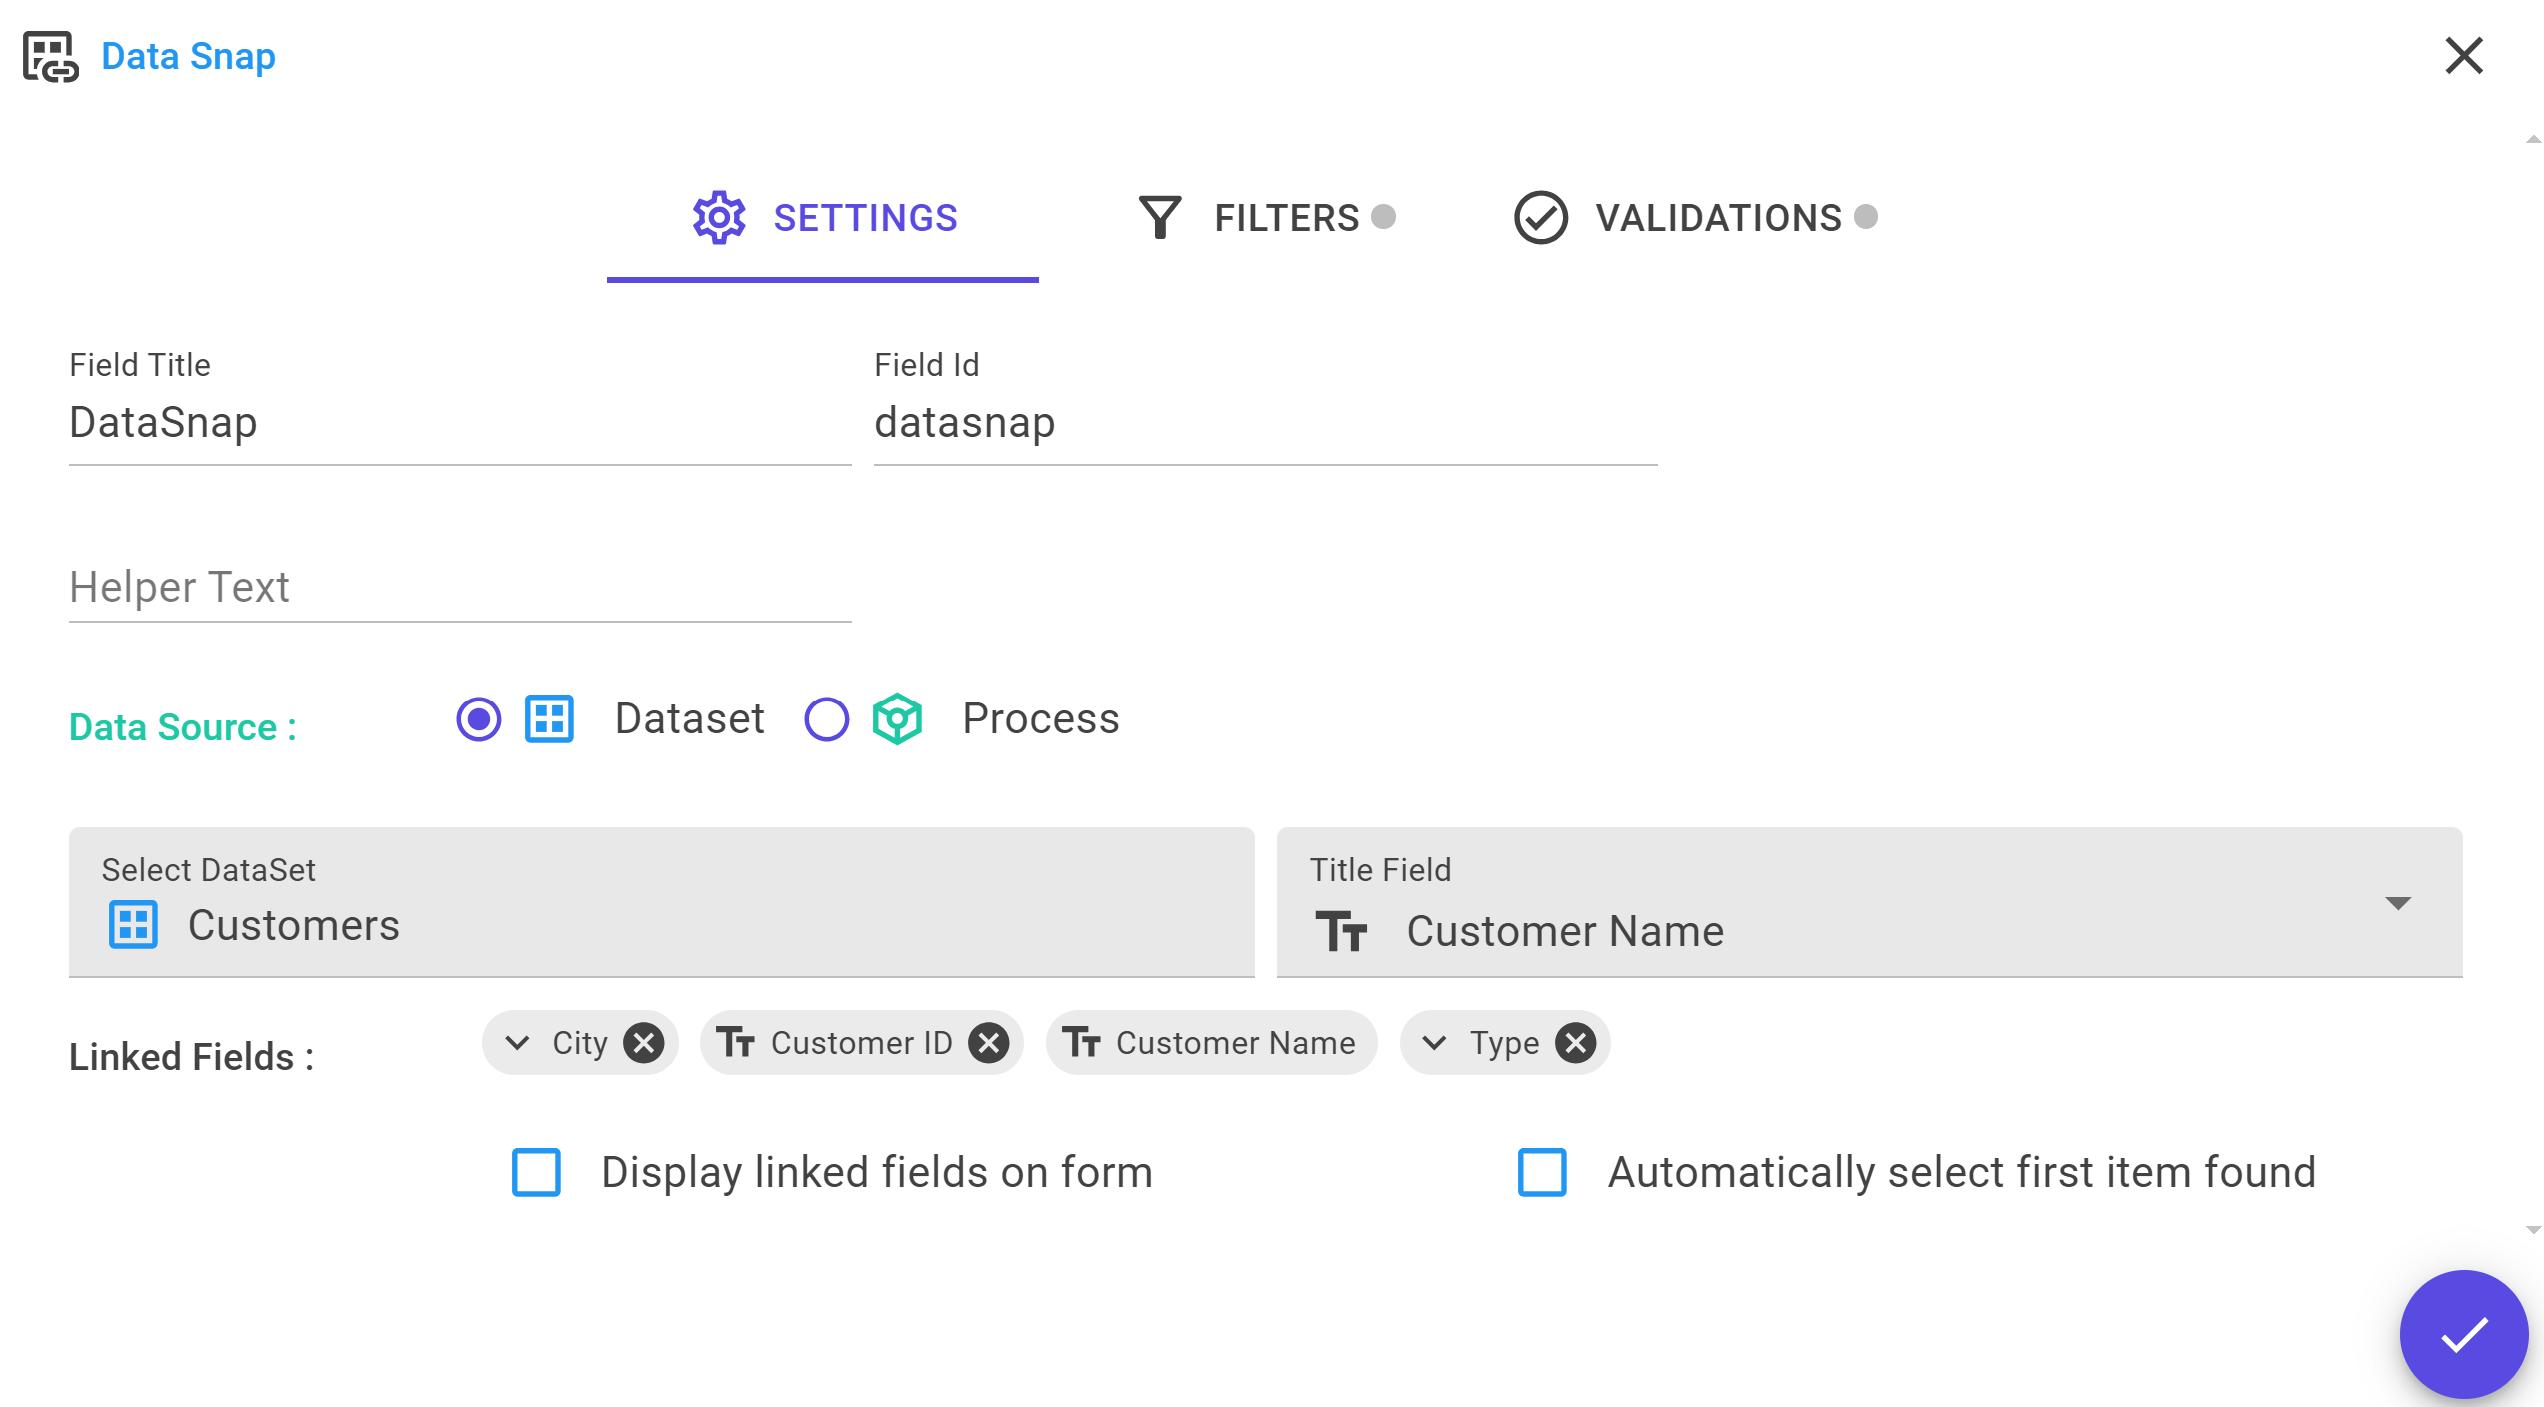Click the Type chip chevron

(x=1434, y=1043)
